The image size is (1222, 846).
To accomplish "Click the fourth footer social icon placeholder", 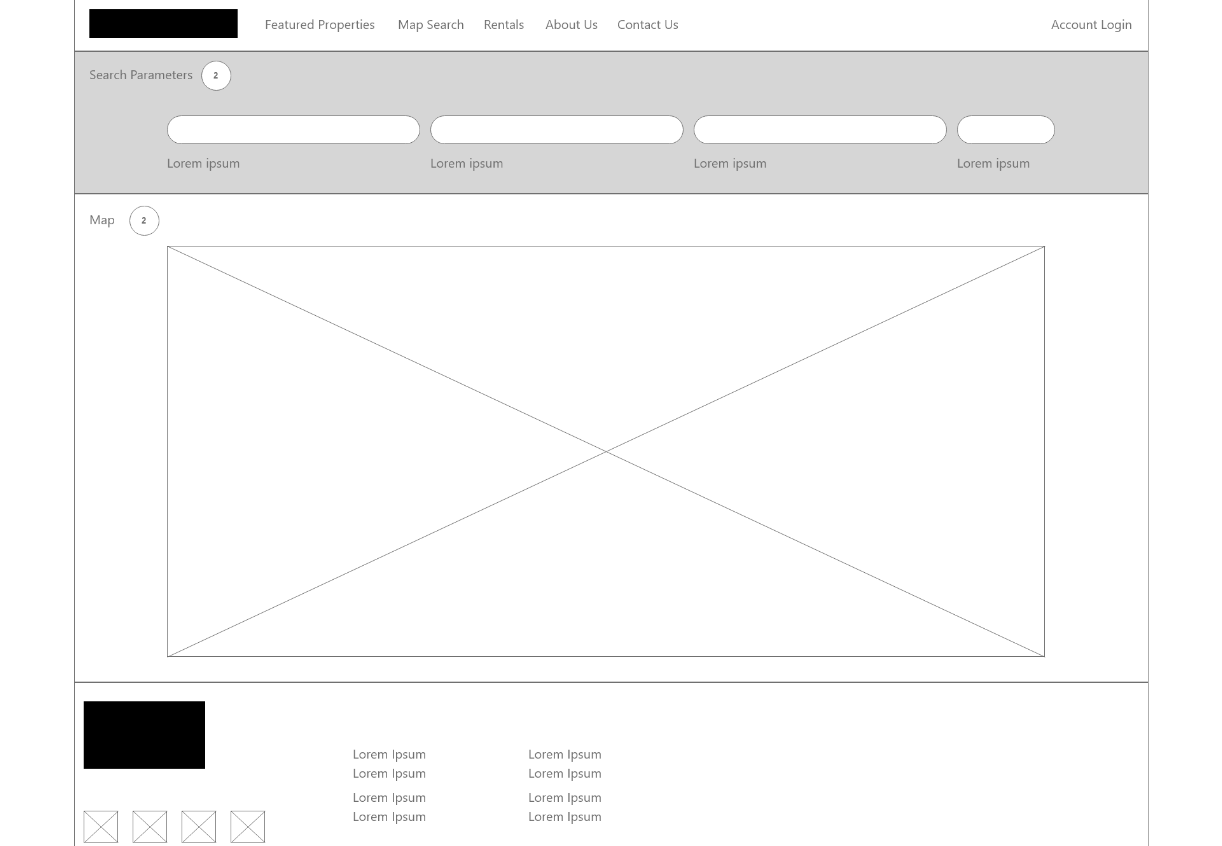I will pyautogui.click(x=247, y=827).
